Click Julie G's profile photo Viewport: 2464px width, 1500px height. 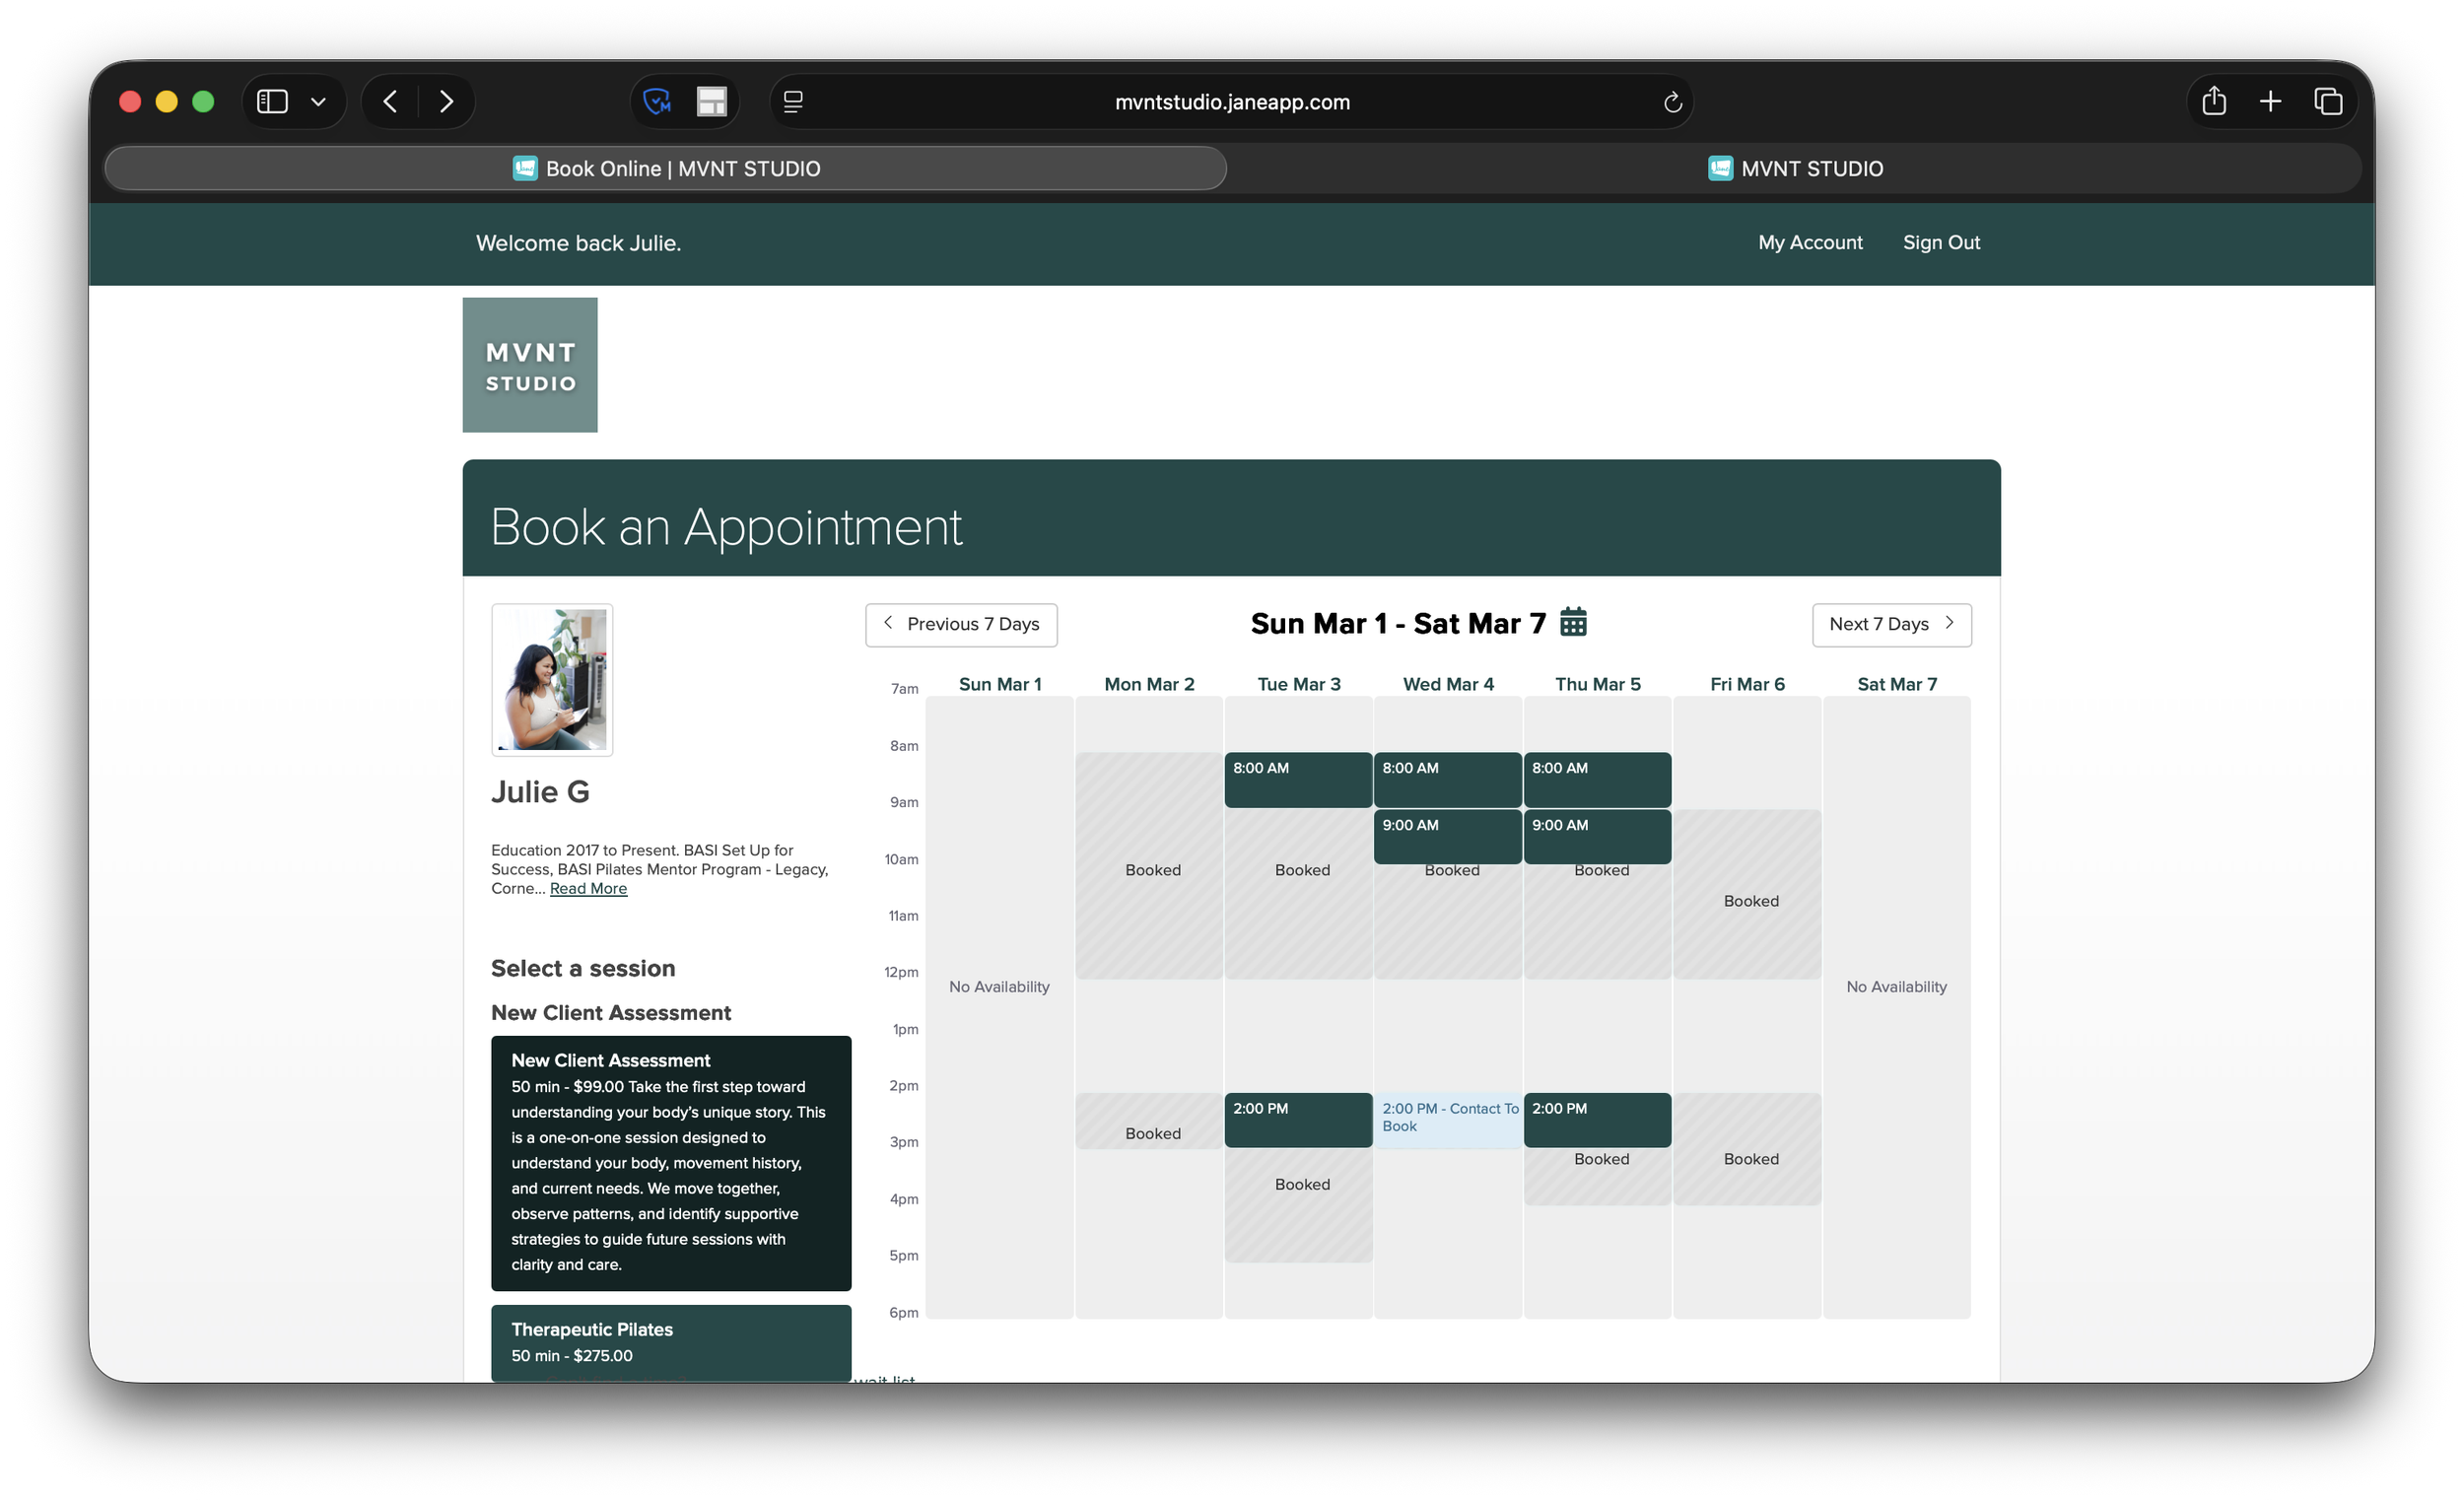(552, 680)
